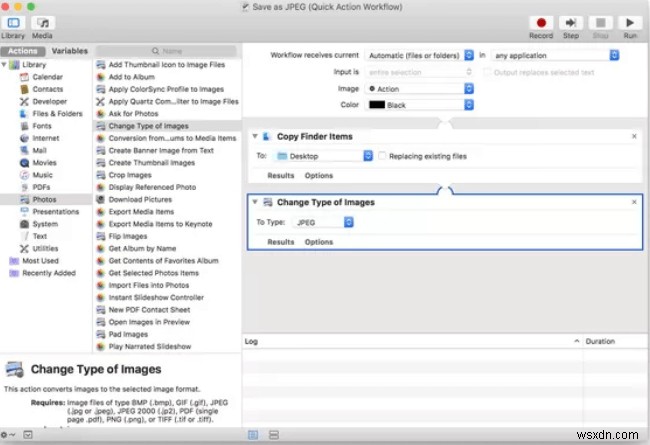Collapse the Copy Finder Items action
650x445 pixels.
[x=255, y=136]
